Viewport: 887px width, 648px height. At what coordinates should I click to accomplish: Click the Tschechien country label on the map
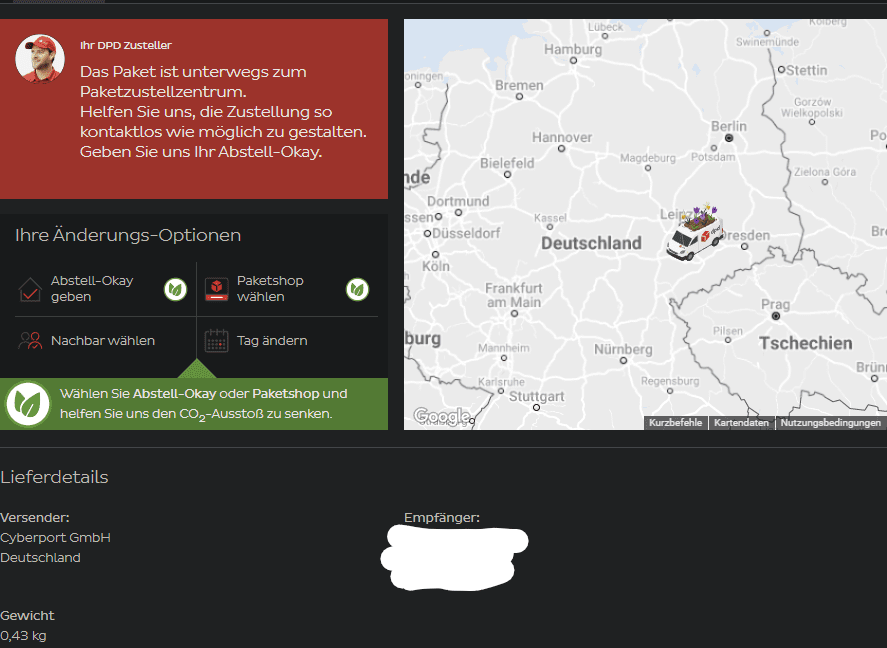click(x=806, y=343)
